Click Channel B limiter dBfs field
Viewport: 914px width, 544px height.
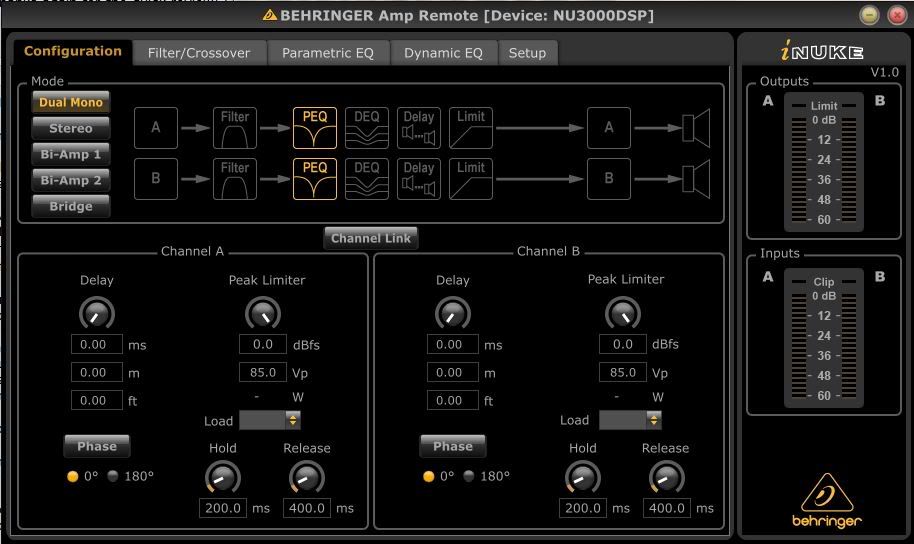click(x=623, y=344)
